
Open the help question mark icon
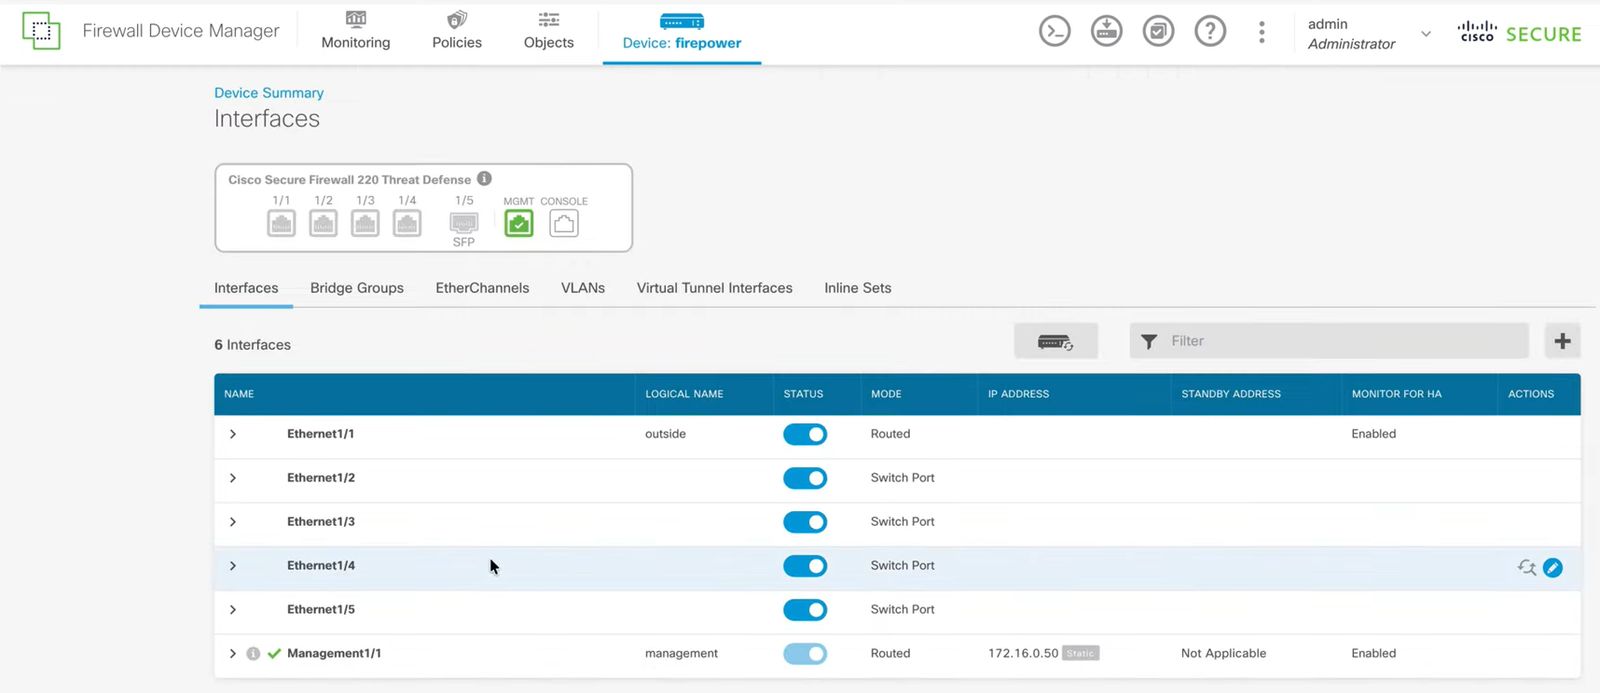[1210, 32]
